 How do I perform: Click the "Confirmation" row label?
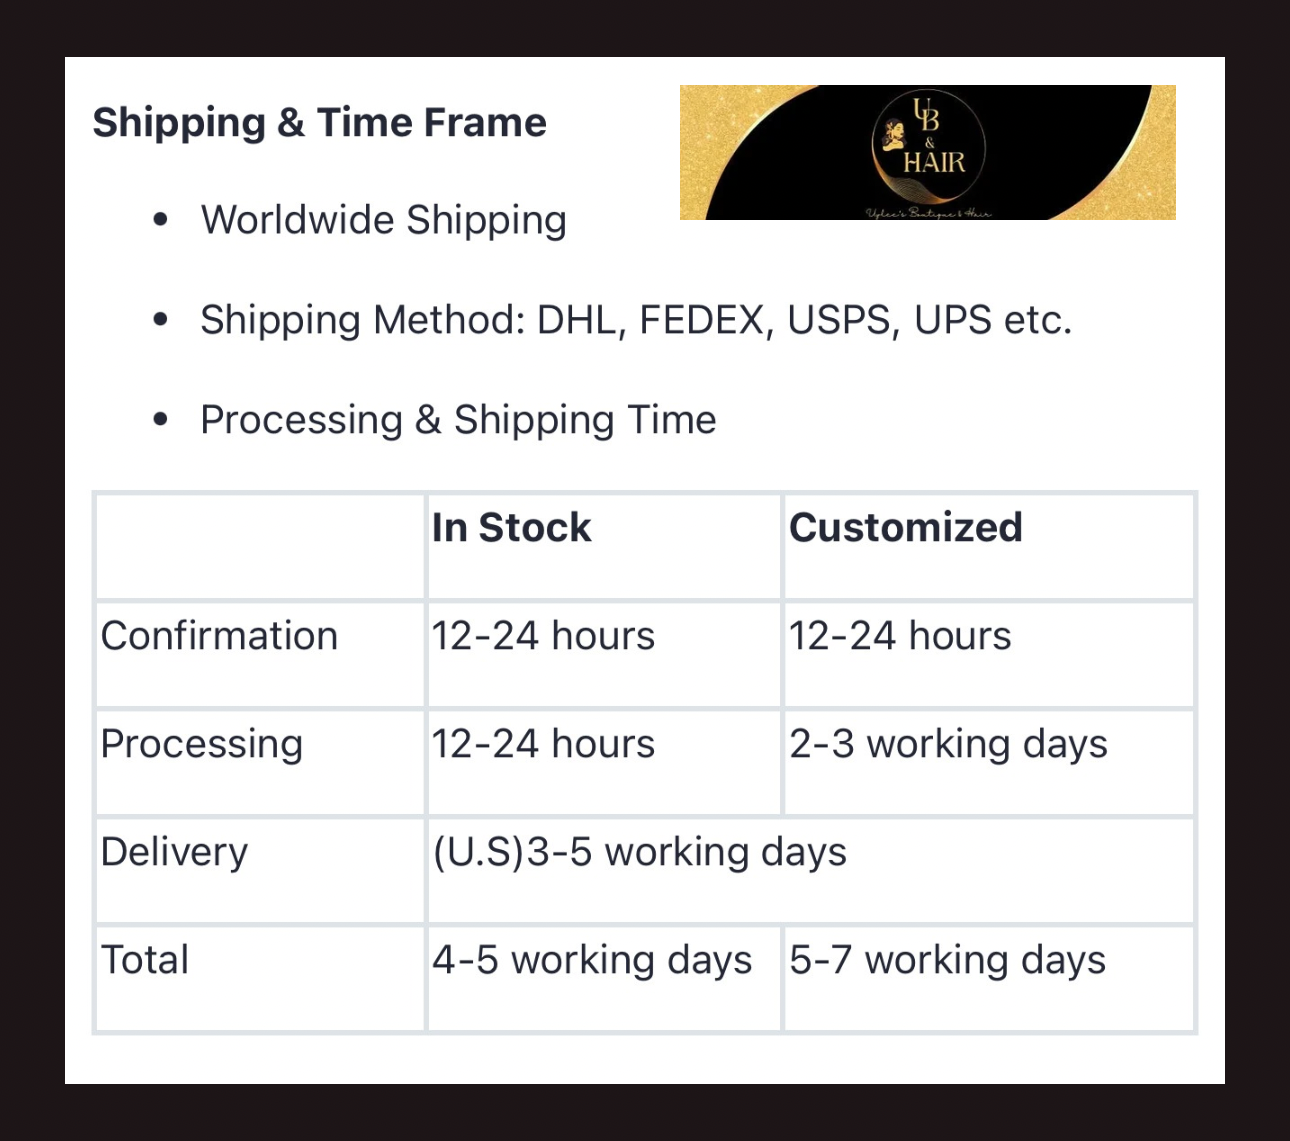tap(219, 636)
